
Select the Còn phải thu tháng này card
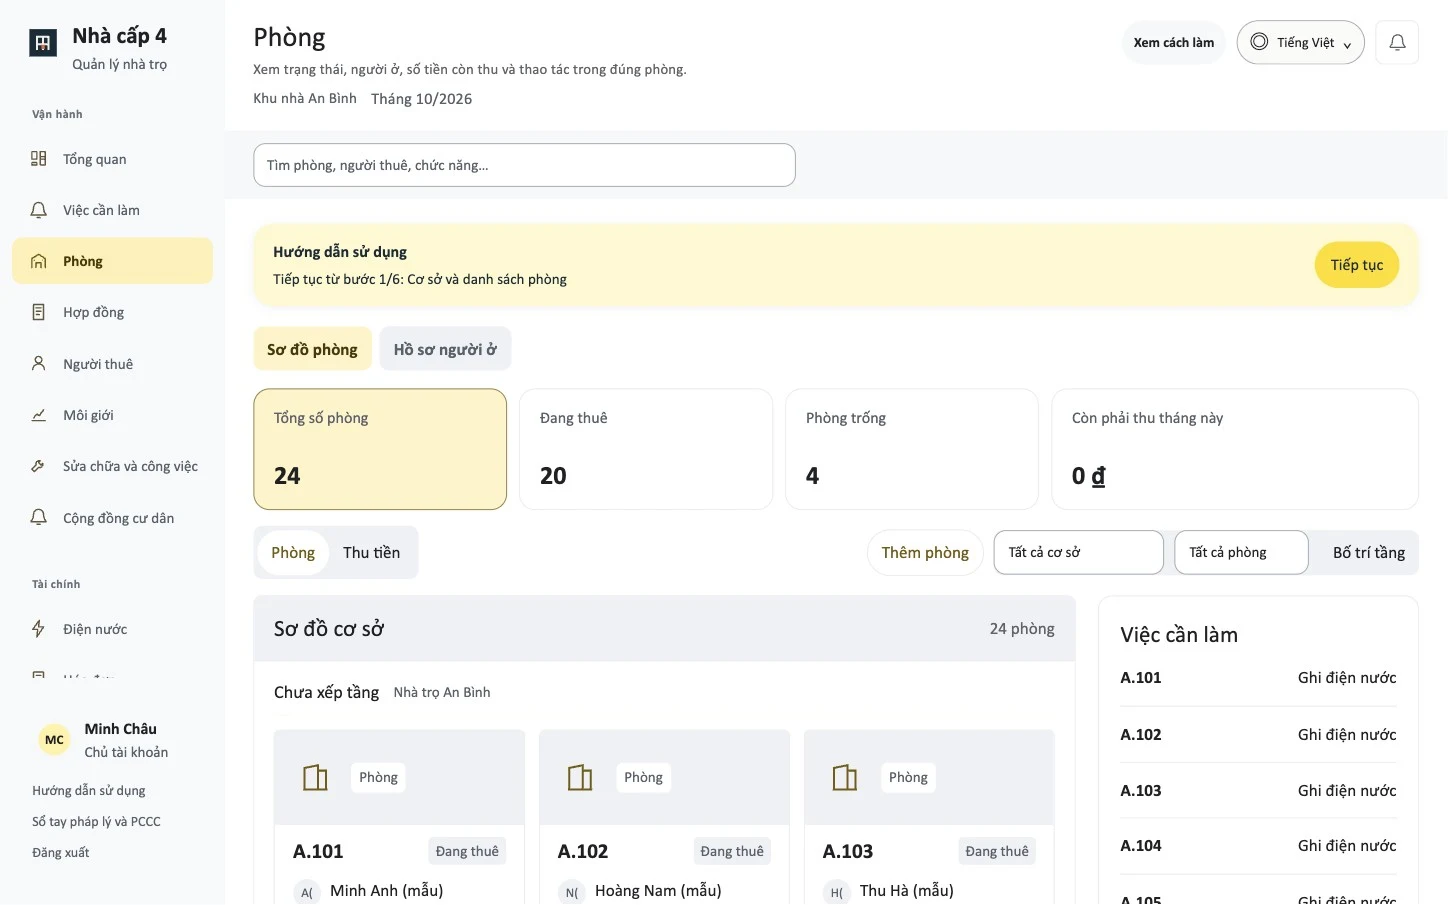(1235, 449)
